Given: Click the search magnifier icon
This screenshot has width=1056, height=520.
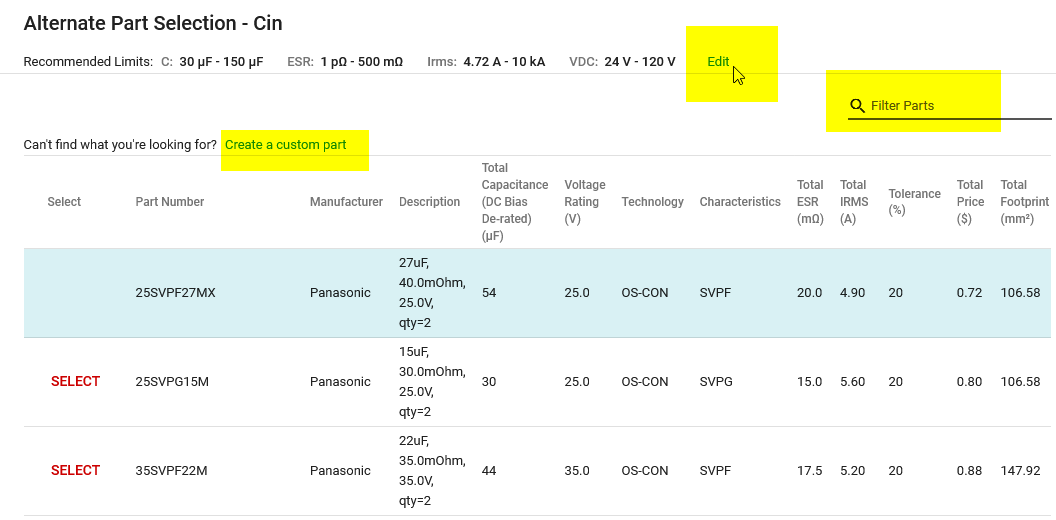Looking at the screenshot, I should pyautogui.click(x=857, y=106).
